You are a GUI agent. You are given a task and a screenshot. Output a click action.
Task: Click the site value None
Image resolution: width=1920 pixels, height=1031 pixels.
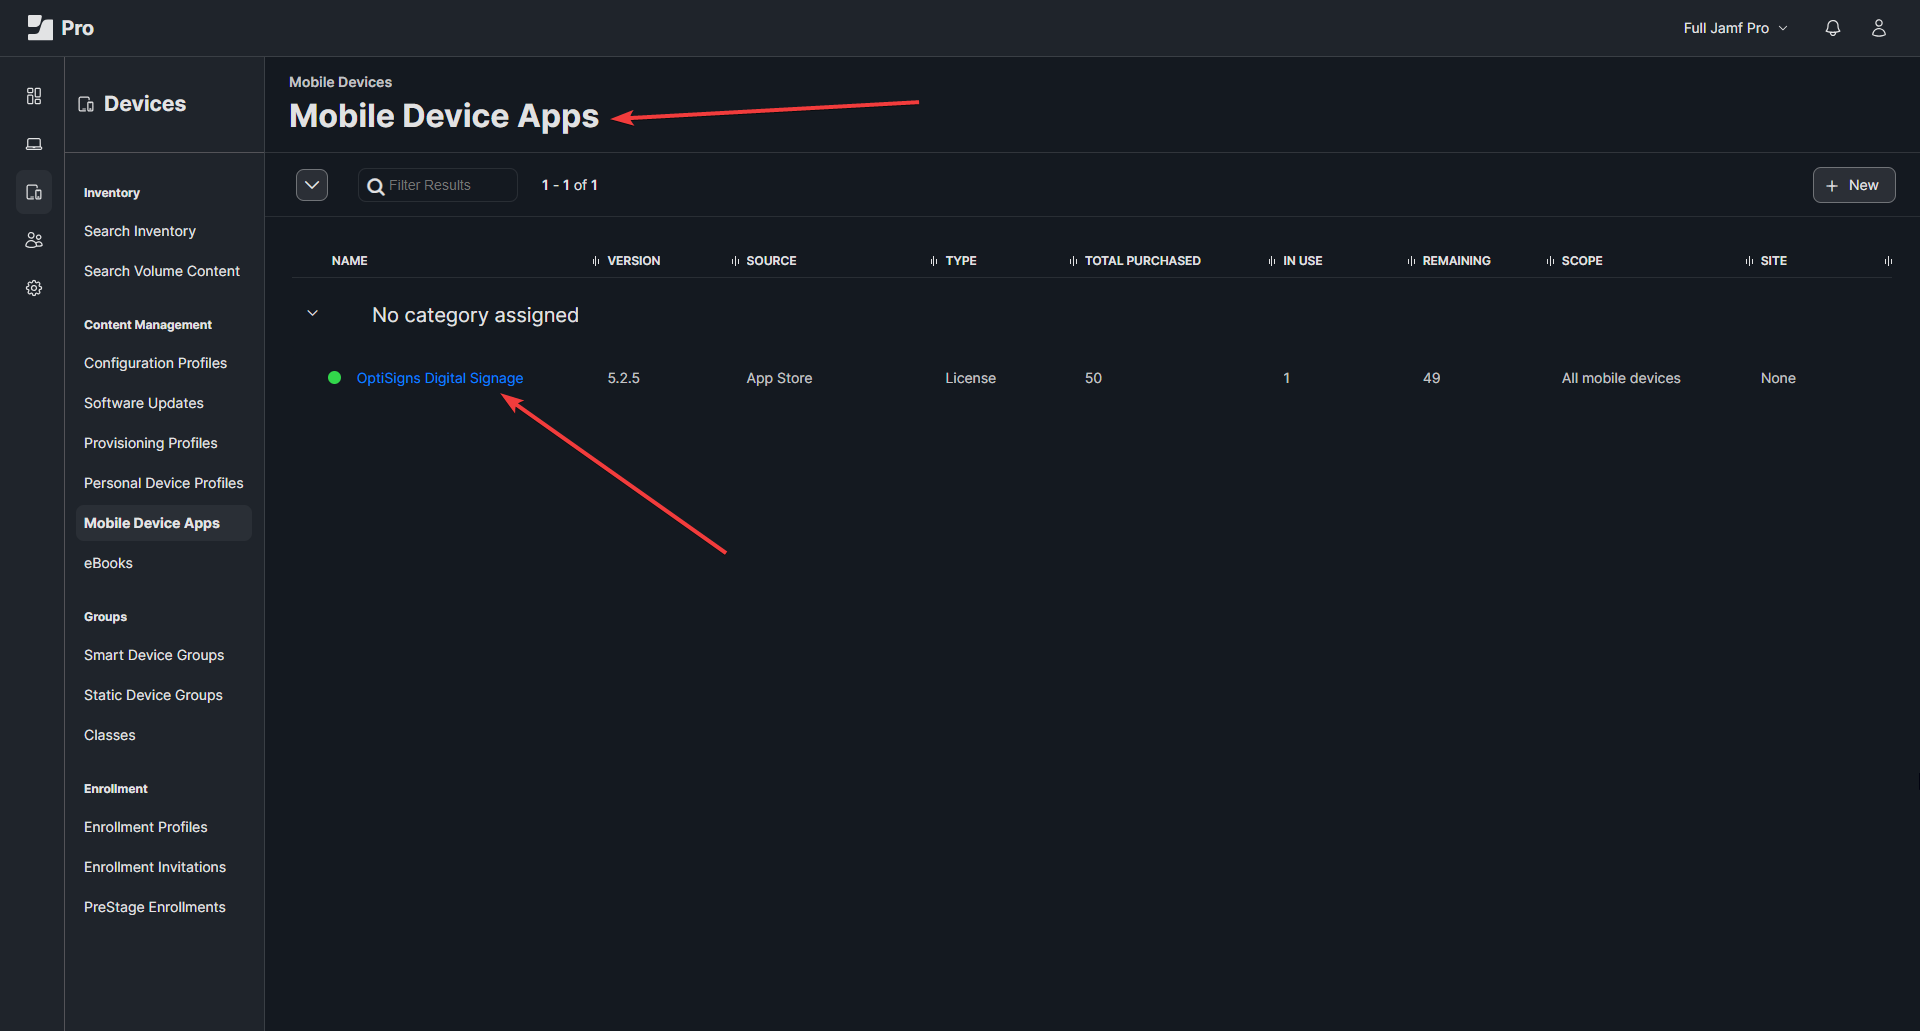point(1778,378)
